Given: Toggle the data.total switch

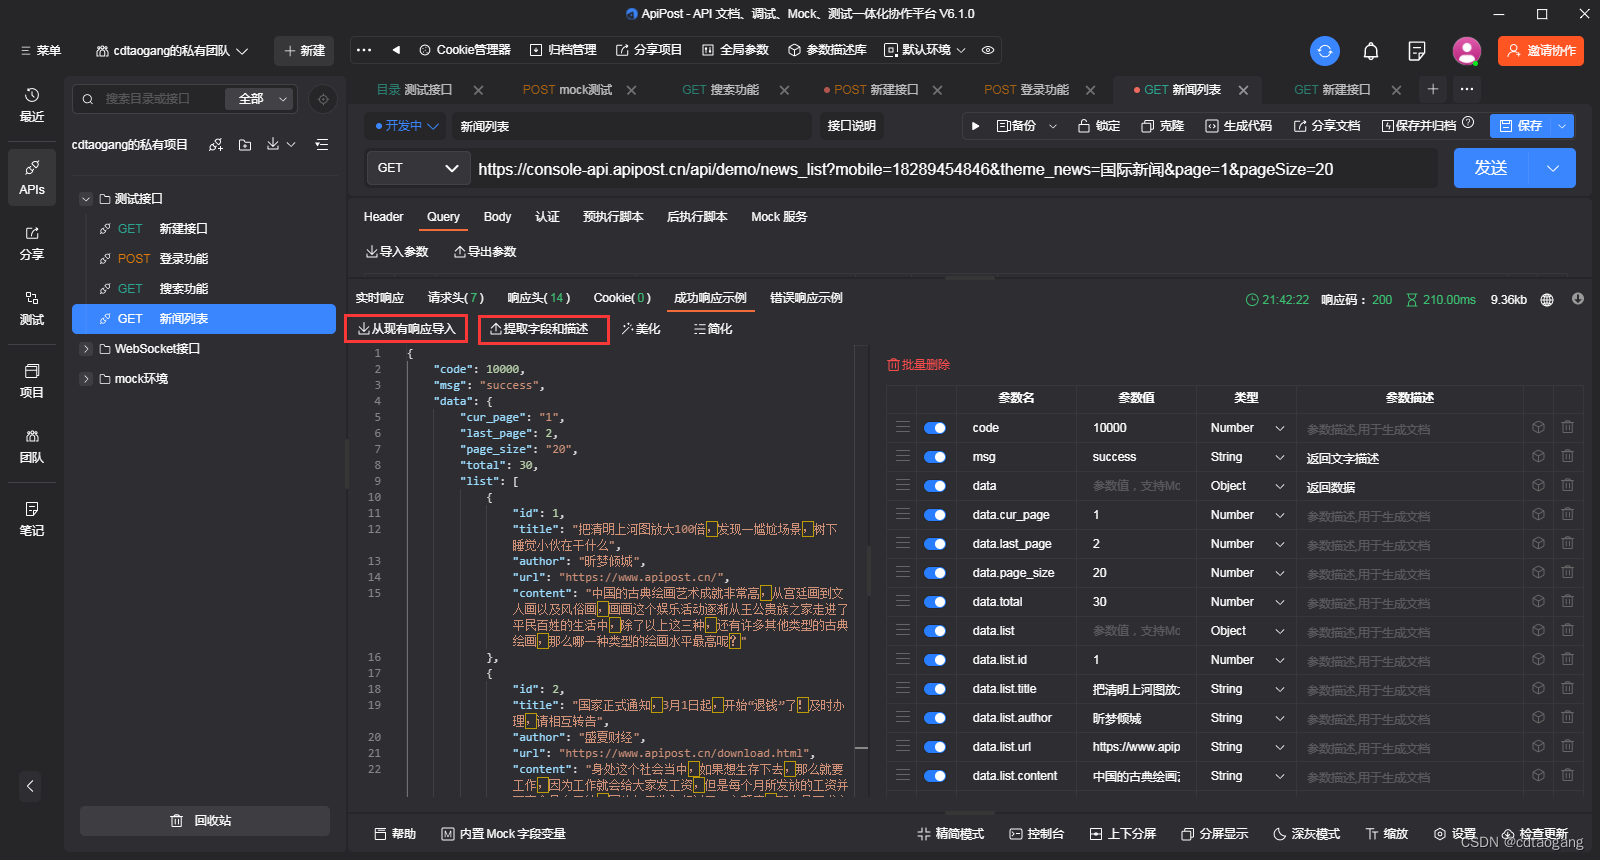Looking at the screenshot, I should click(x=935, y=602).
